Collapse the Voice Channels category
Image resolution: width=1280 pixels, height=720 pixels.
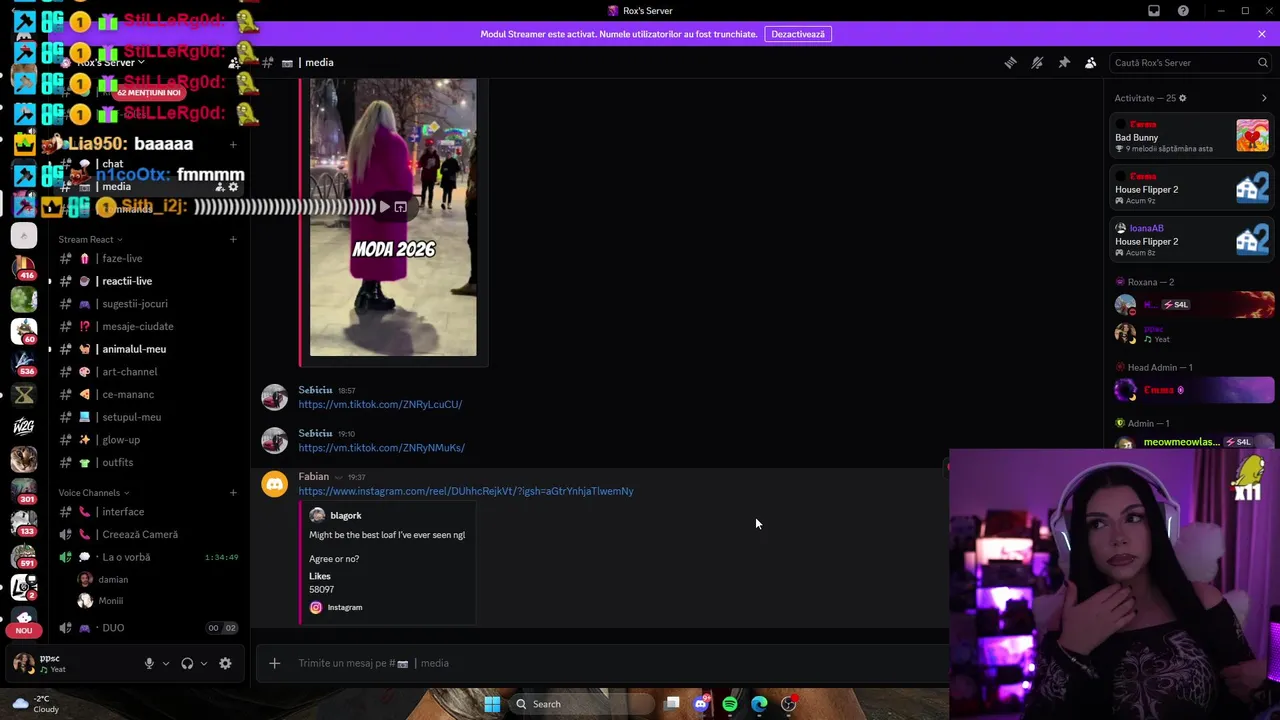pyautogui.click(x=93, y=492)
